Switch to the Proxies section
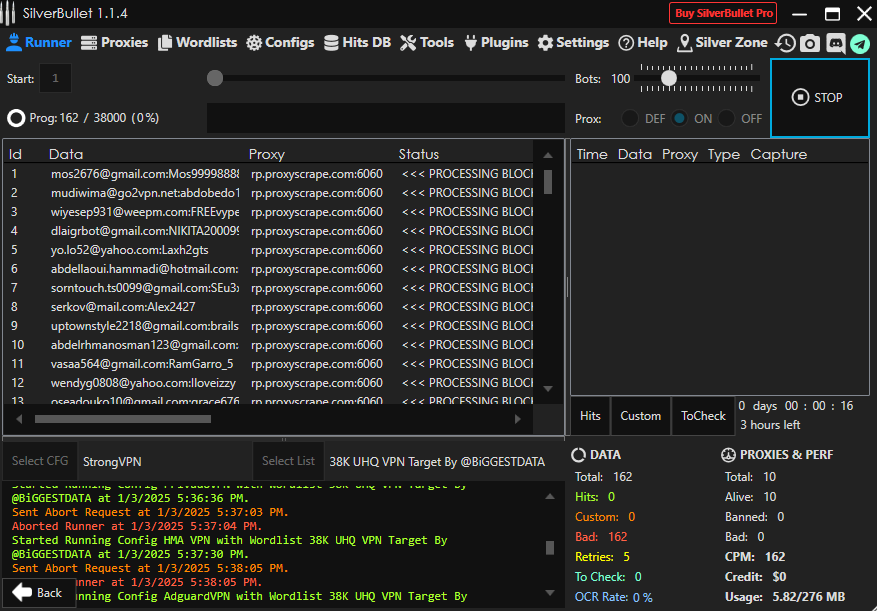Image resolution: width=877 pixels, height=611 pixels. coord(114,43)
